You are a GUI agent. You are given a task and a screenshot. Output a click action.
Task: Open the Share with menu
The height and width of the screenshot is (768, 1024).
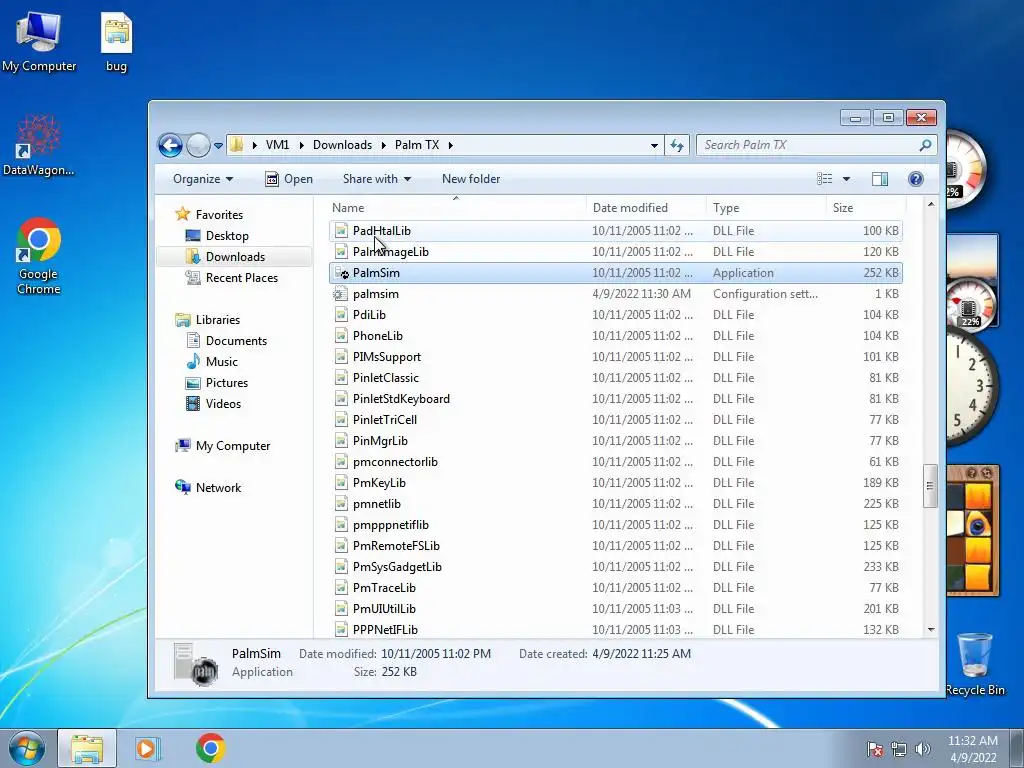[x=377, y=179]
